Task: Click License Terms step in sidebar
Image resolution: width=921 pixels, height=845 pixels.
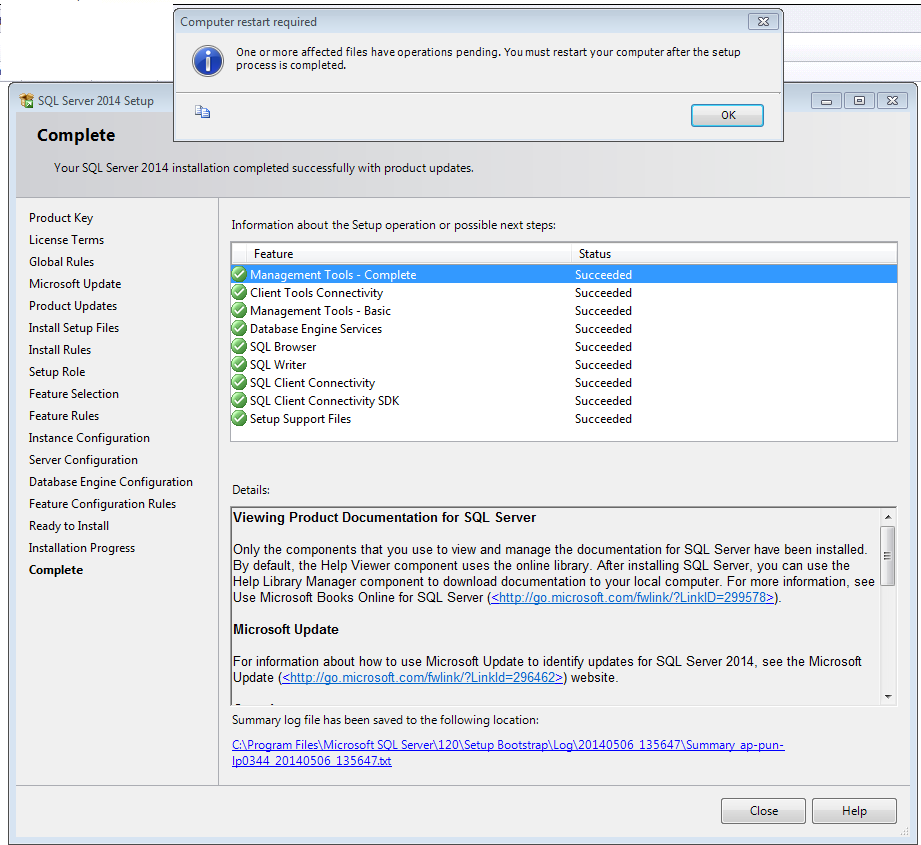Action: pos(66,240)
